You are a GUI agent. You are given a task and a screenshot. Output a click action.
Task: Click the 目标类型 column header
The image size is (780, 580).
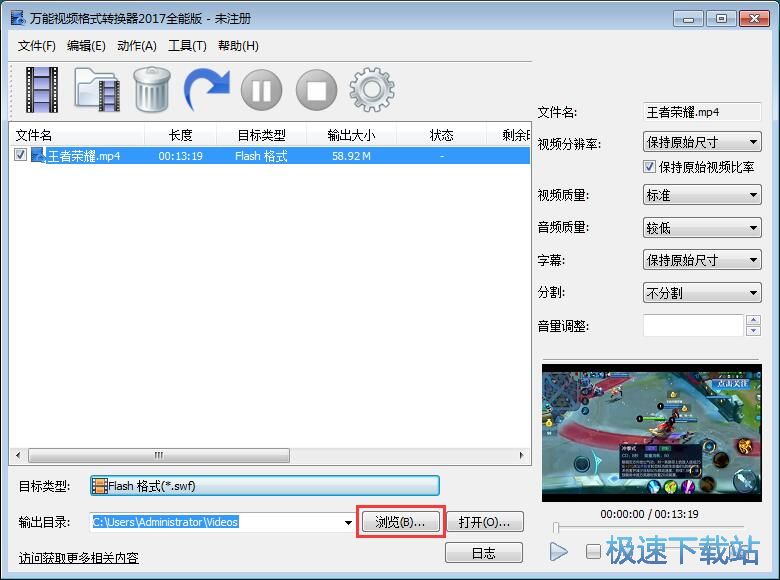click(262, 135)
